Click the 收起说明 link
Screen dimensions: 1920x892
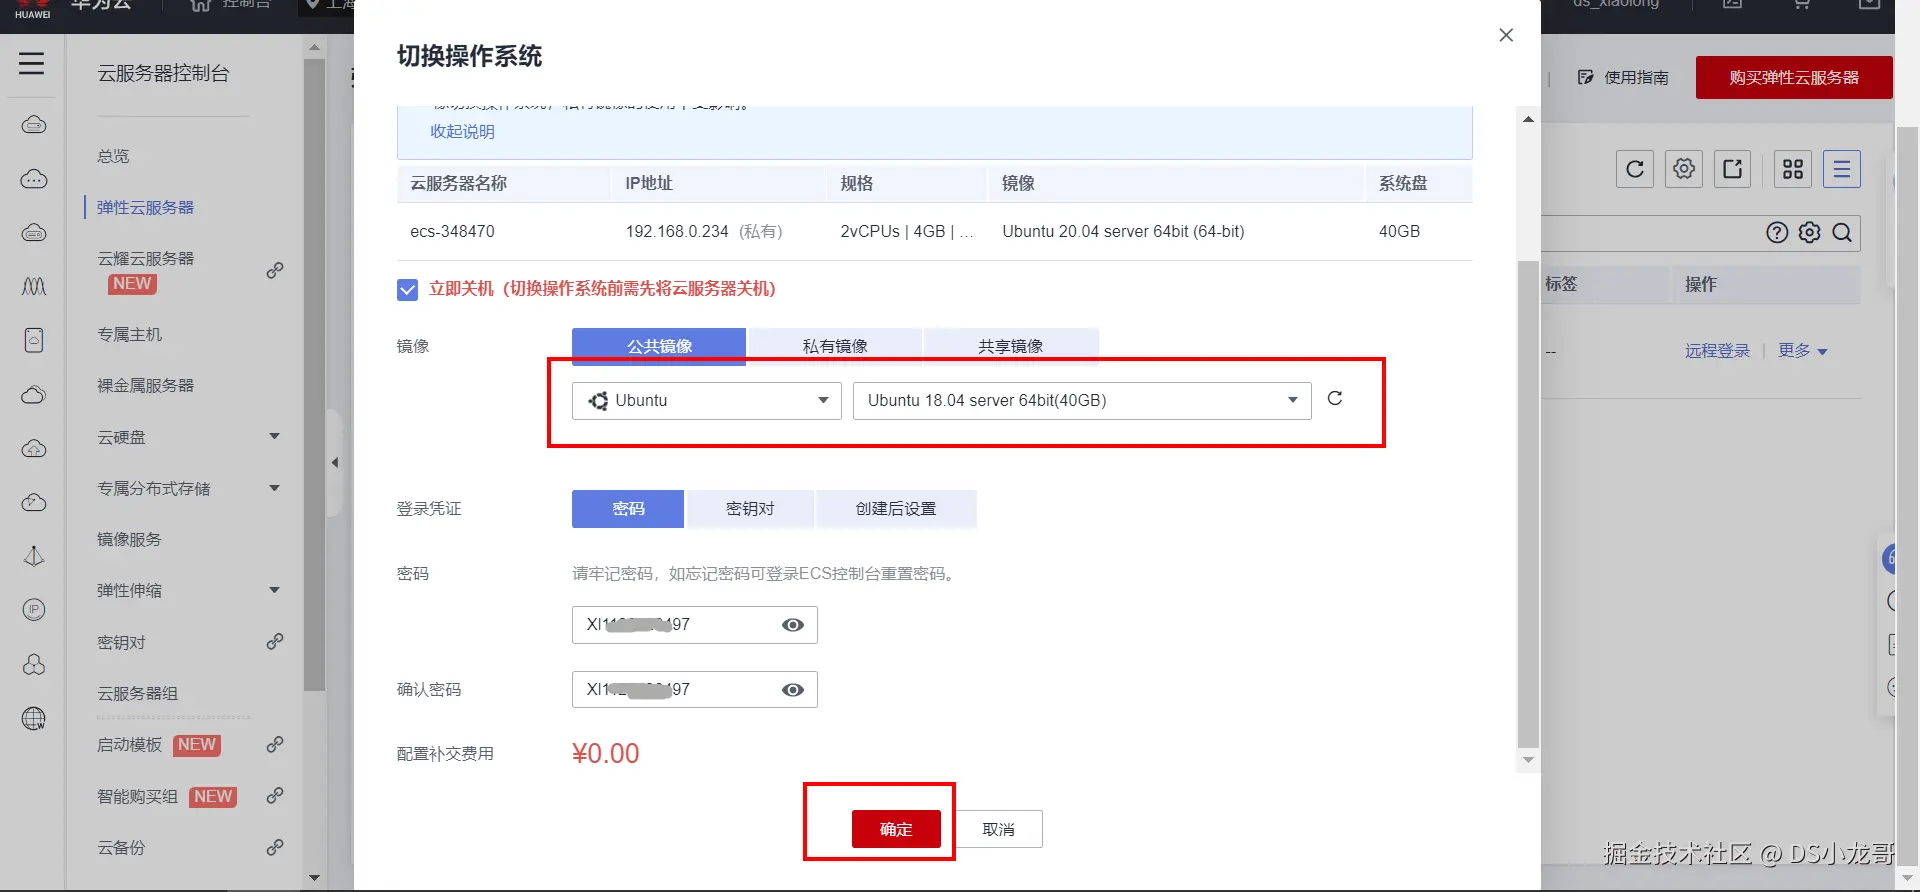[462, 131]
